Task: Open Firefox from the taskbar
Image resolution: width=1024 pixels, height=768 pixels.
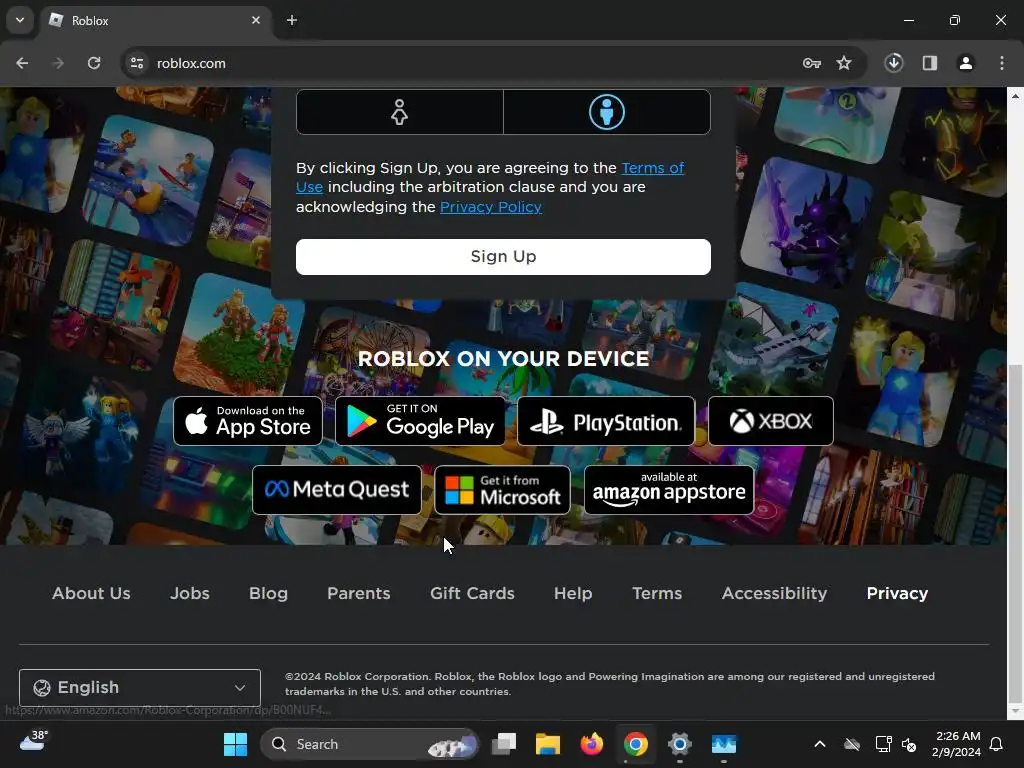Action: tap(592, 744)
